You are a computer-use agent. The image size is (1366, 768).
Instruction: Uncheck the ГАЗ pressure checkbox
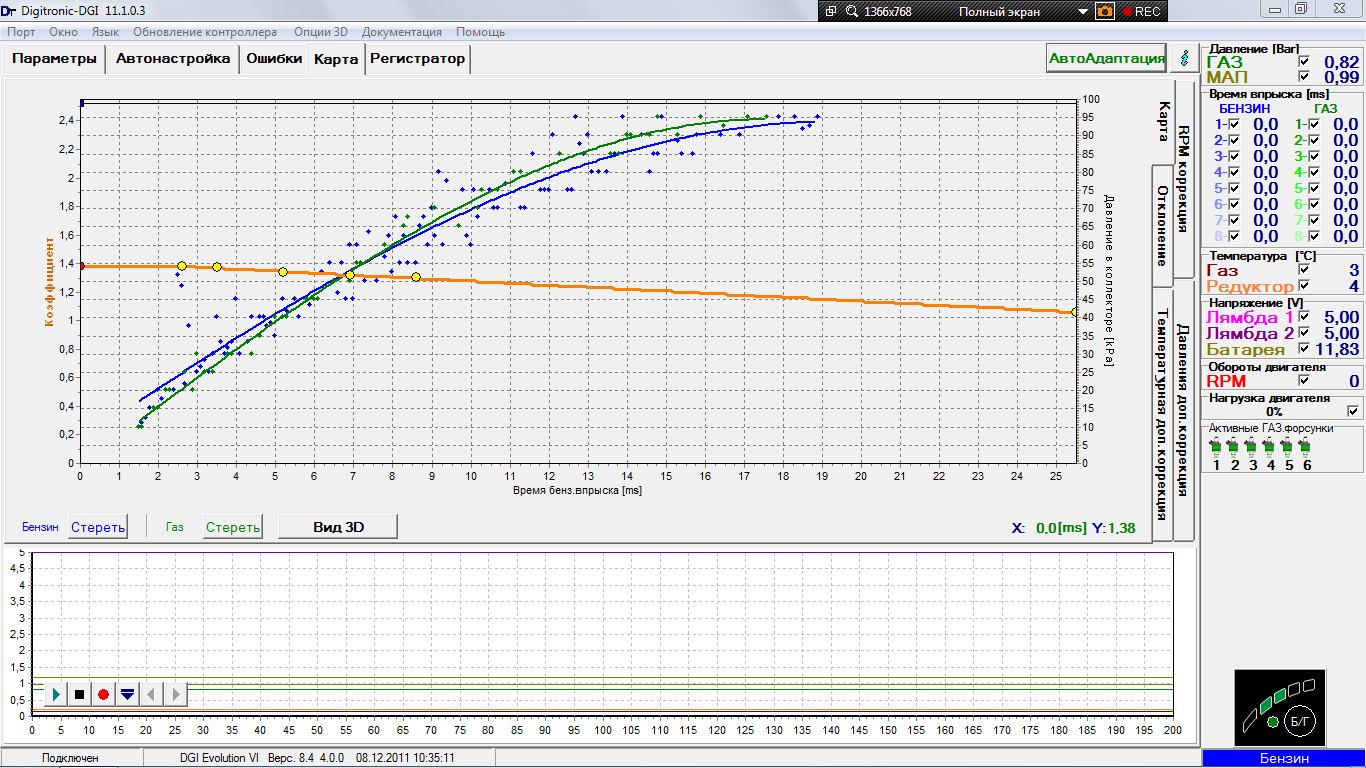(x=1303, y=62)
